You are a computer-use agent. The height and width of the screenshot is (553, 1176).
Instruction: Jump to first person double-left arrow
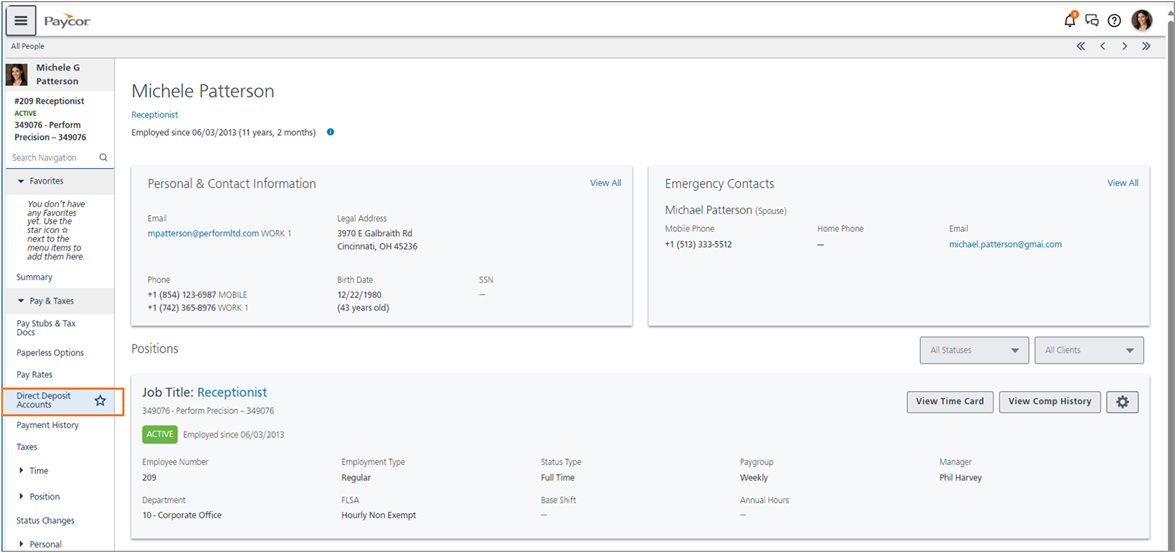click(1081, 46)
